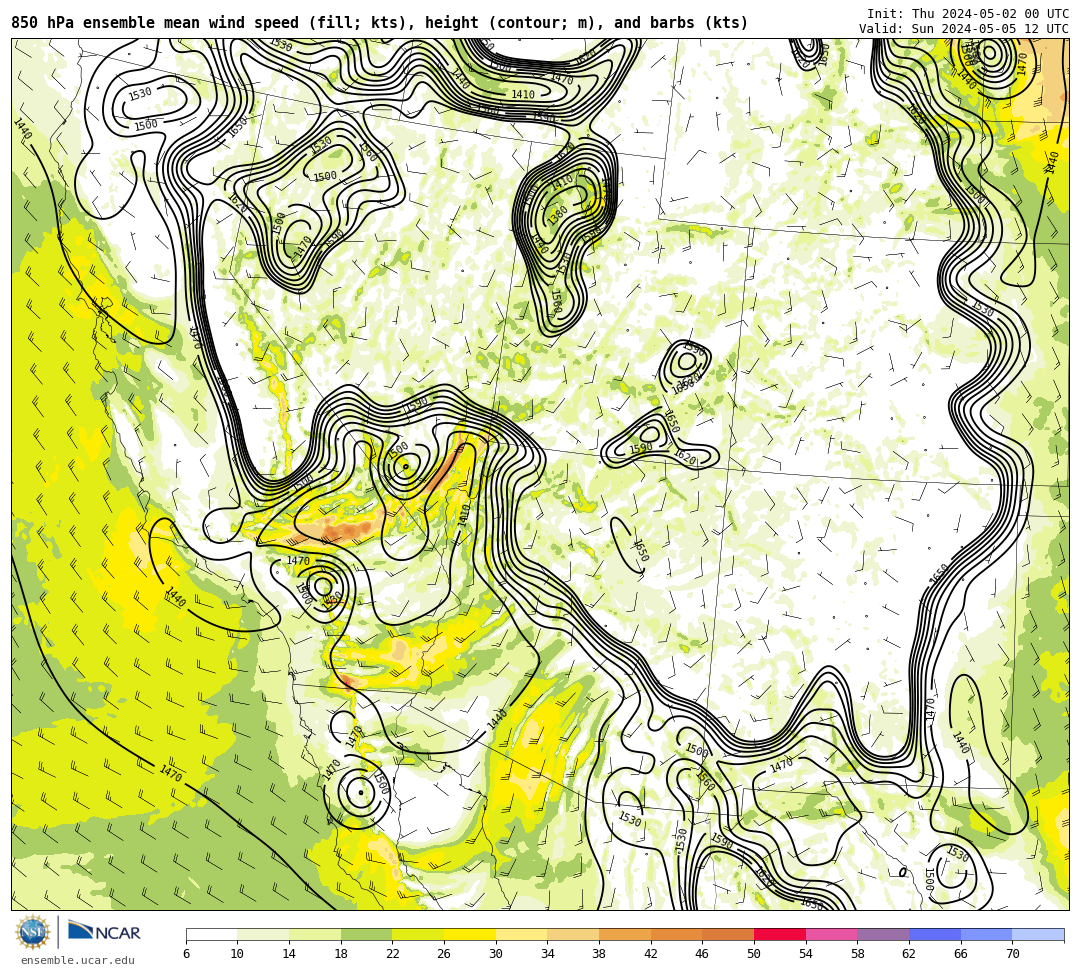Click the 1380 height contour label
Image resolution: width=1080 pixels, height=973 pixels.
[557, 216]
